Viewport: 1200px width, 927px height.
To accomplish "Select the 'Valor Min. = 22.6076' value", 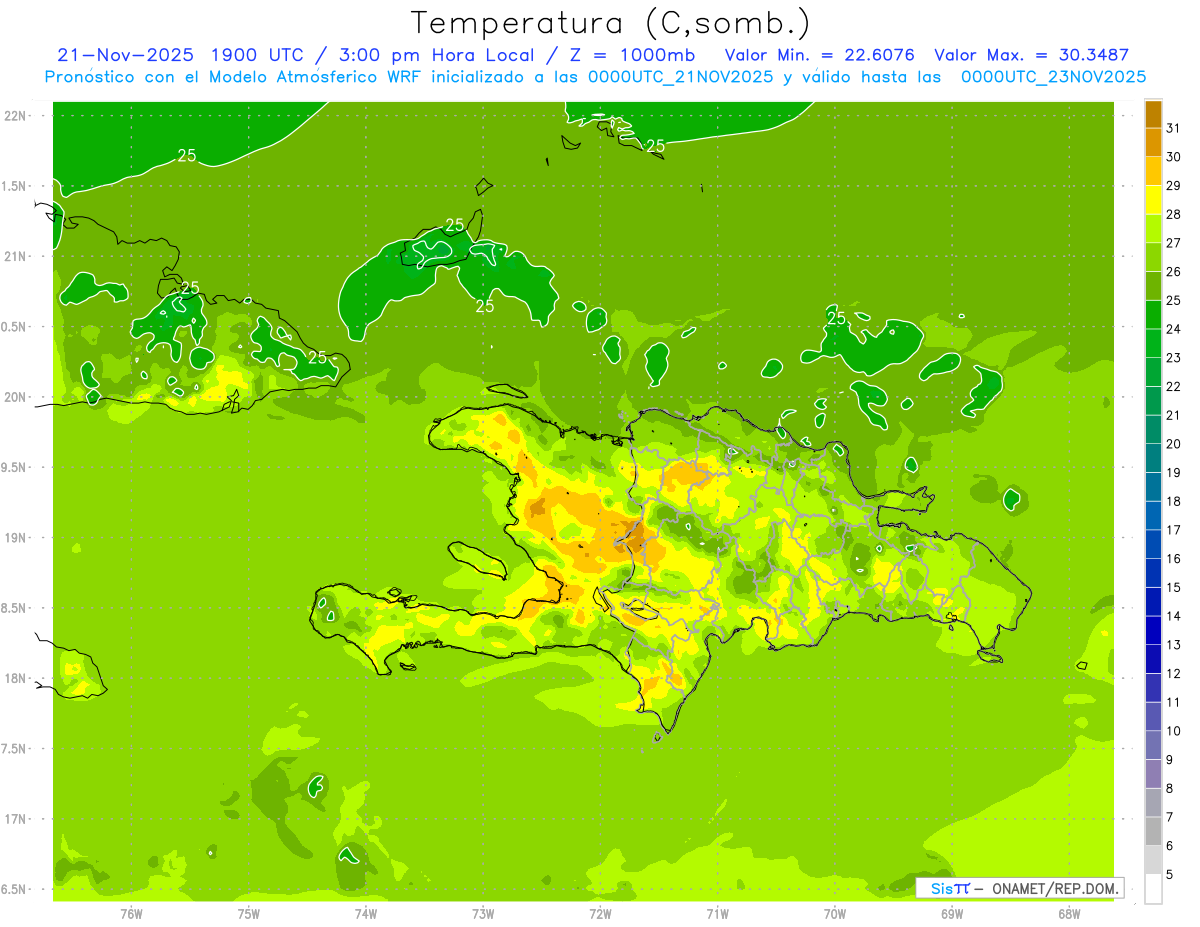I will click(820, 55).
